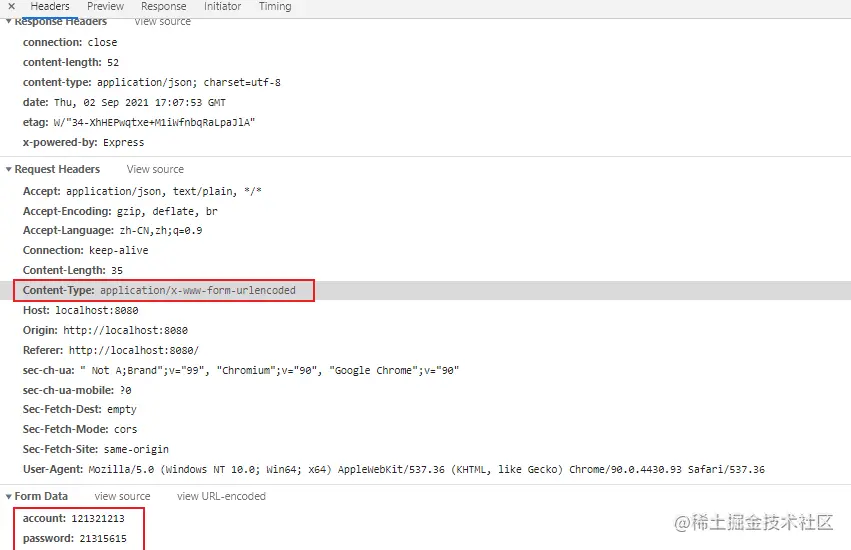The image size is (851, 550).
Task: Switch to the Headers tab
Action: point(50,7)
